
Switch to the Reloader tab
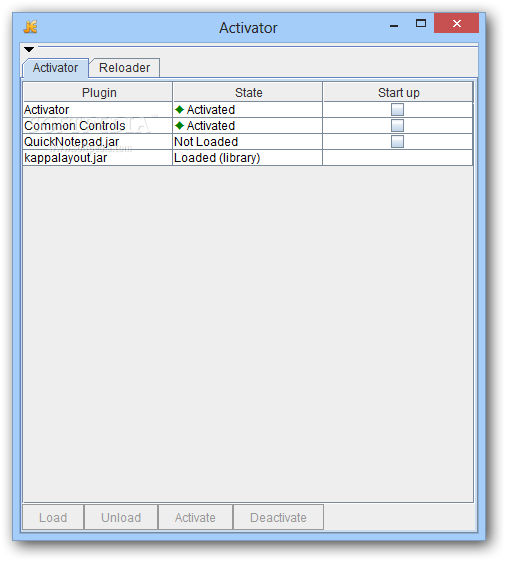(125, 68)
